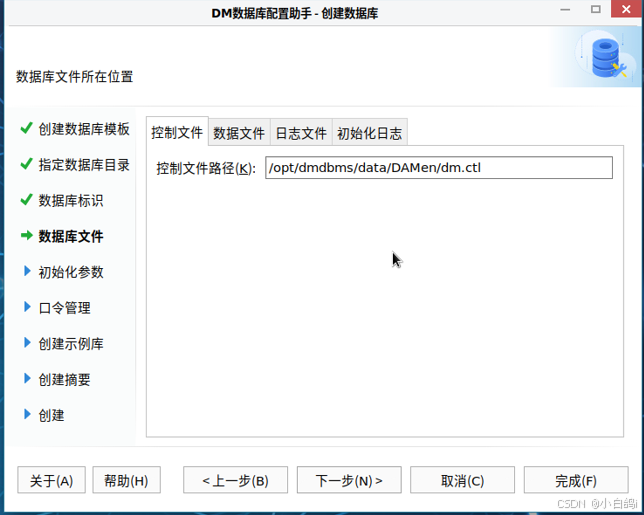
Task: Click the blue triangle beside 创建示例库
Action: (x=28, y=343)
